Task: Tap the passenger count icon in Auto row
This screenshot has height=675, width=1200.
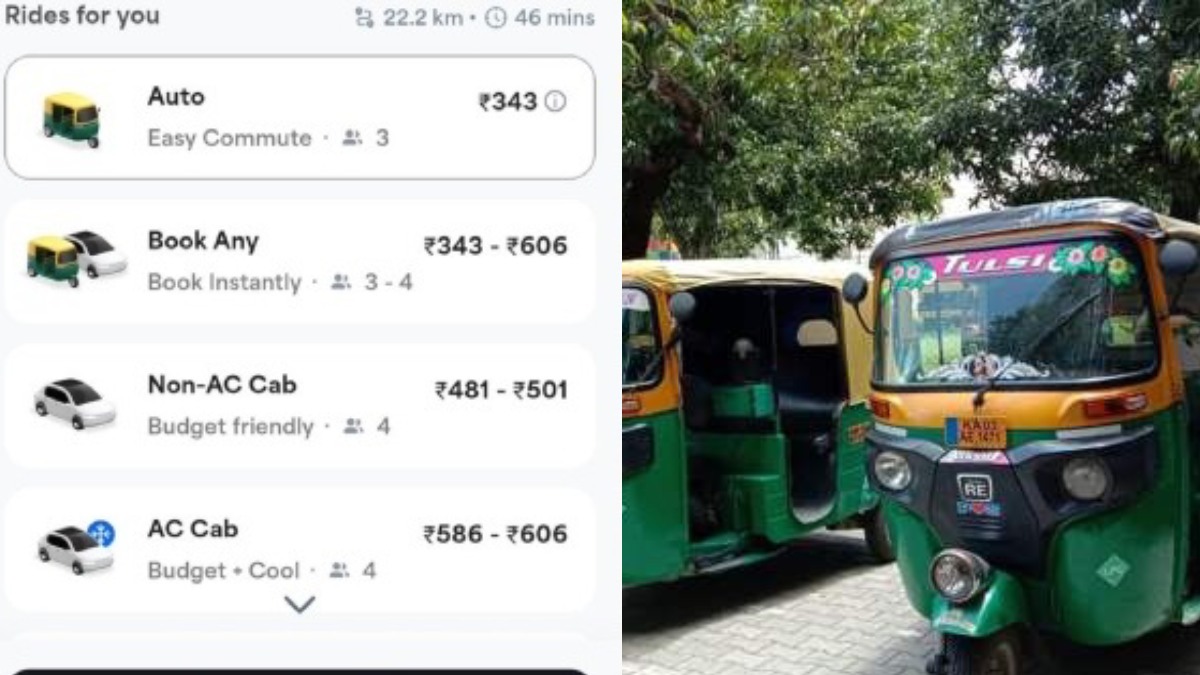Action: [352, 138]
